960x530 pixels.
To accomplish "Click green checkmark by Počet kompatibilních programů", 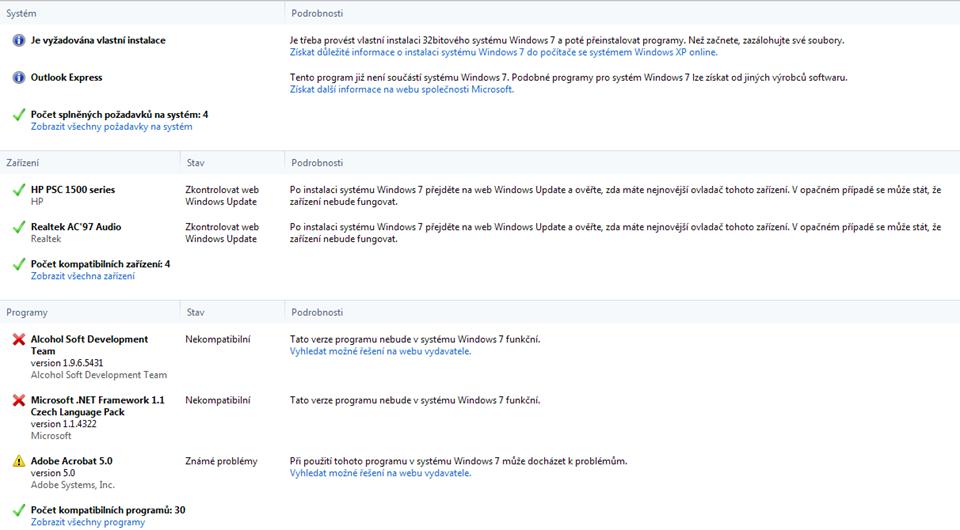I will [19, 510].
